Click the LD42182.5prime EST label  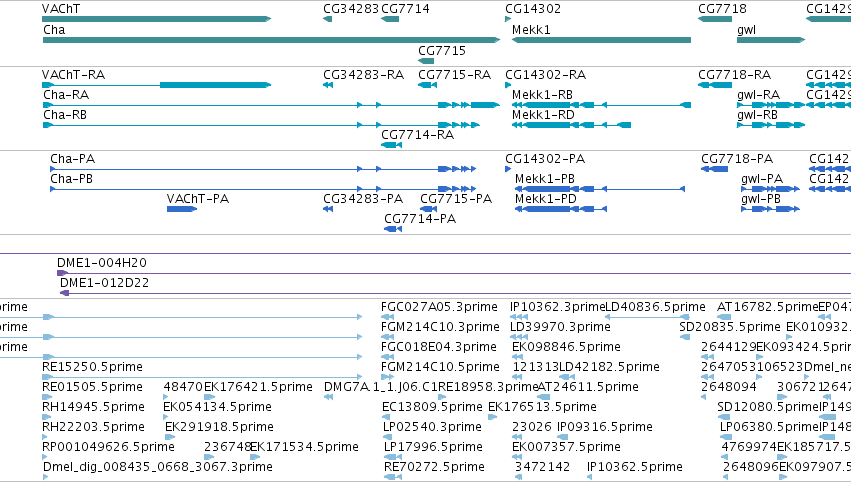tap(609, 367)
